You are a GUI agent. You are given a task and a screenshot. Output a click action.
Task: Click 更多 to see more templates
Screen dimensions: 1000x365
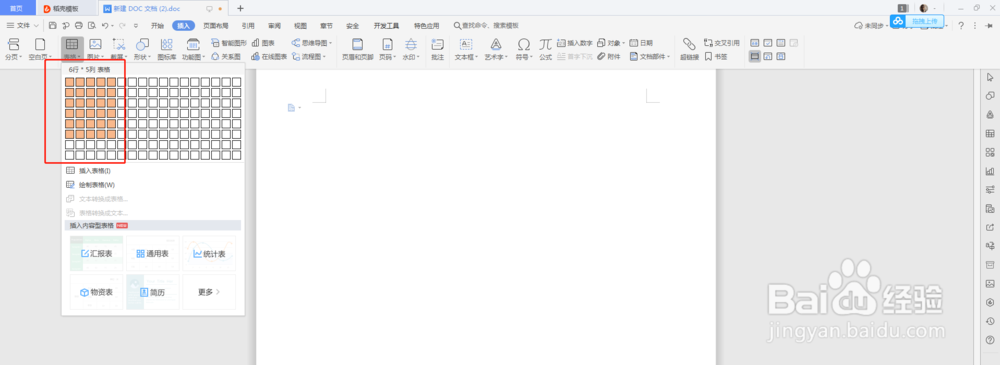click(x=209, y=292)
